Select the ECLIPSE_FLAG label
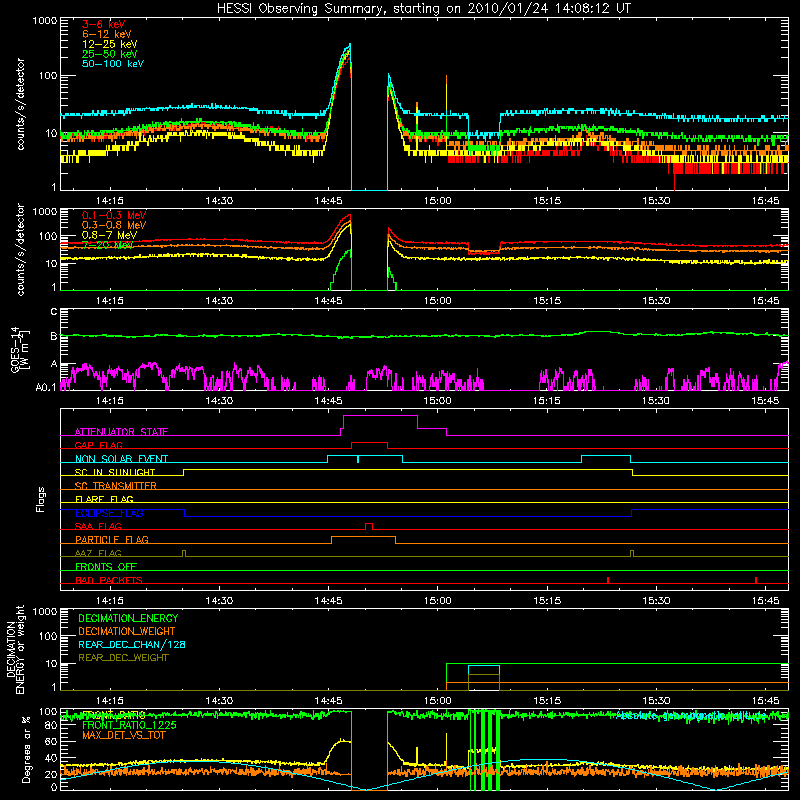The width and height of the screenshot is (800, 800). coord(109,513)
